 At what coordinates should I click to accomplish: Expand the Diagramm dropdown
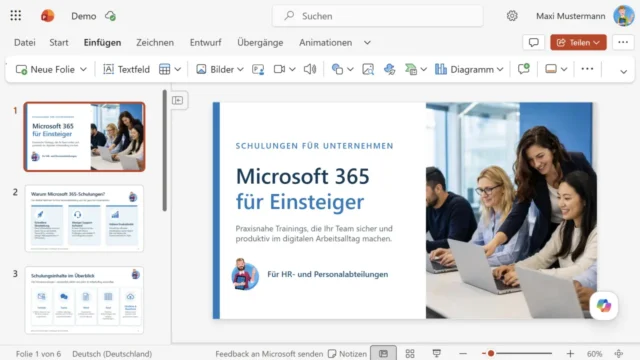tap(500, 69)
